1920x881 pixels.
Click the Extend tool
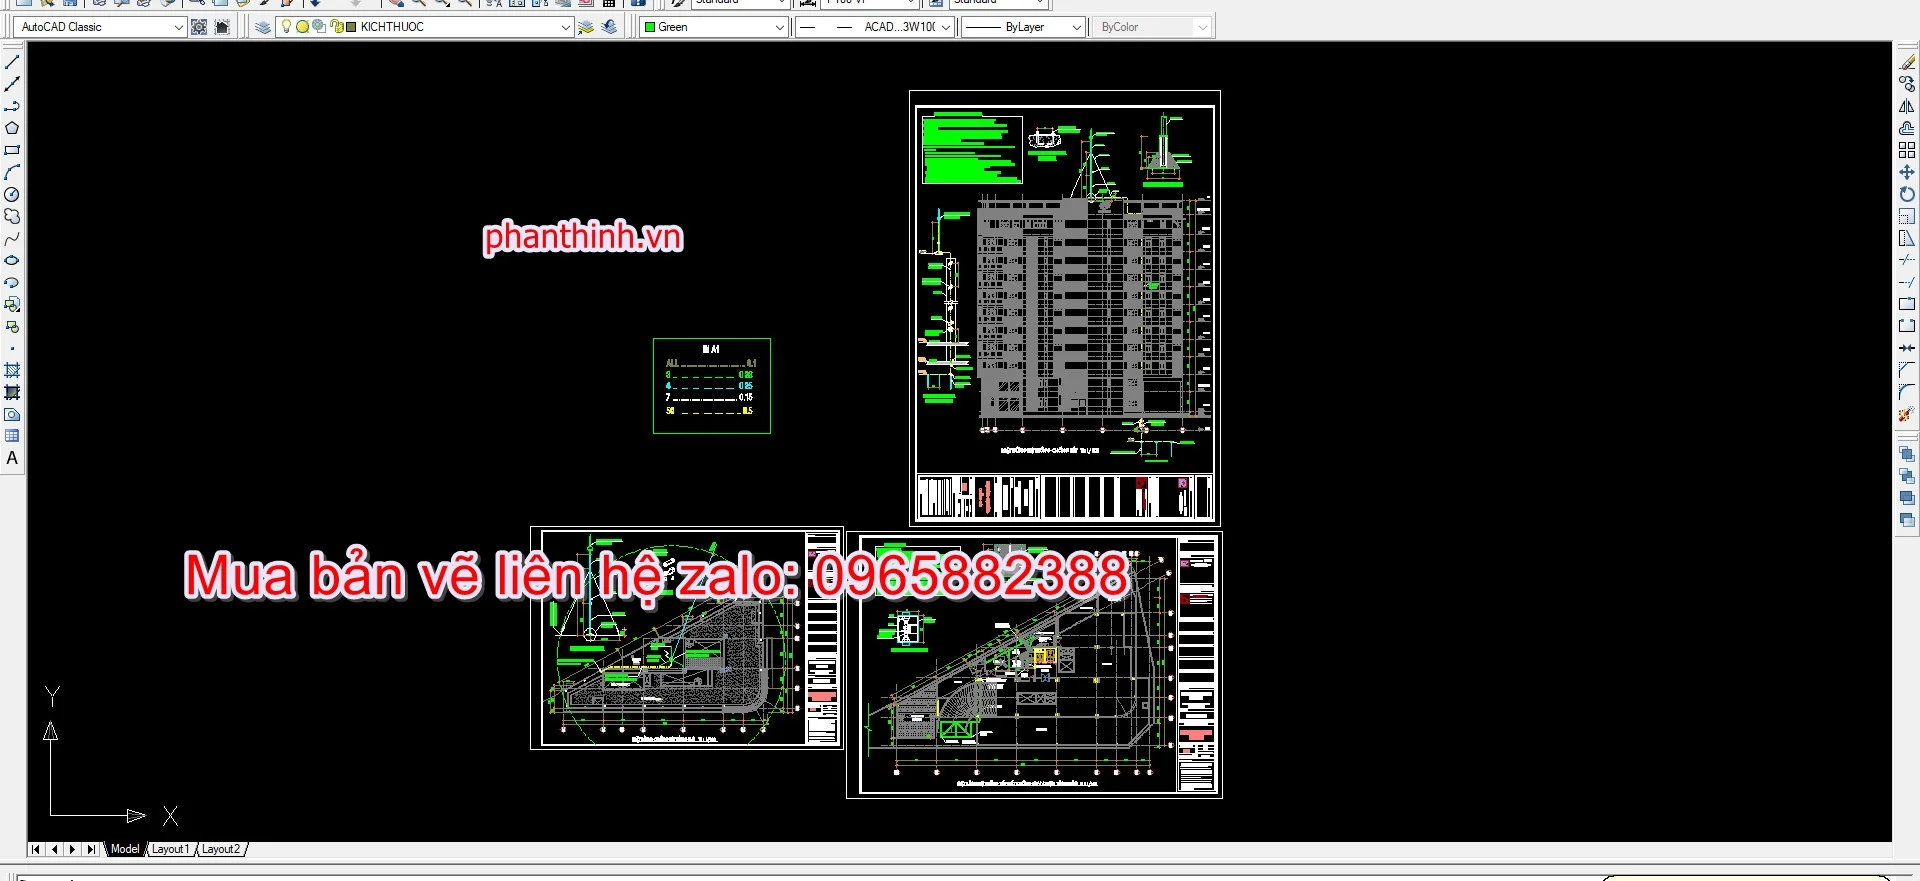coord(1907,282)
